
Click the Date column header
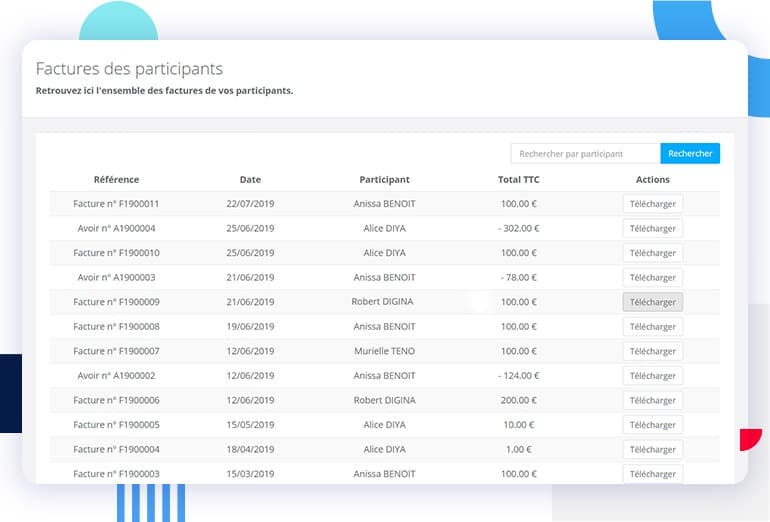click(250, 180)
